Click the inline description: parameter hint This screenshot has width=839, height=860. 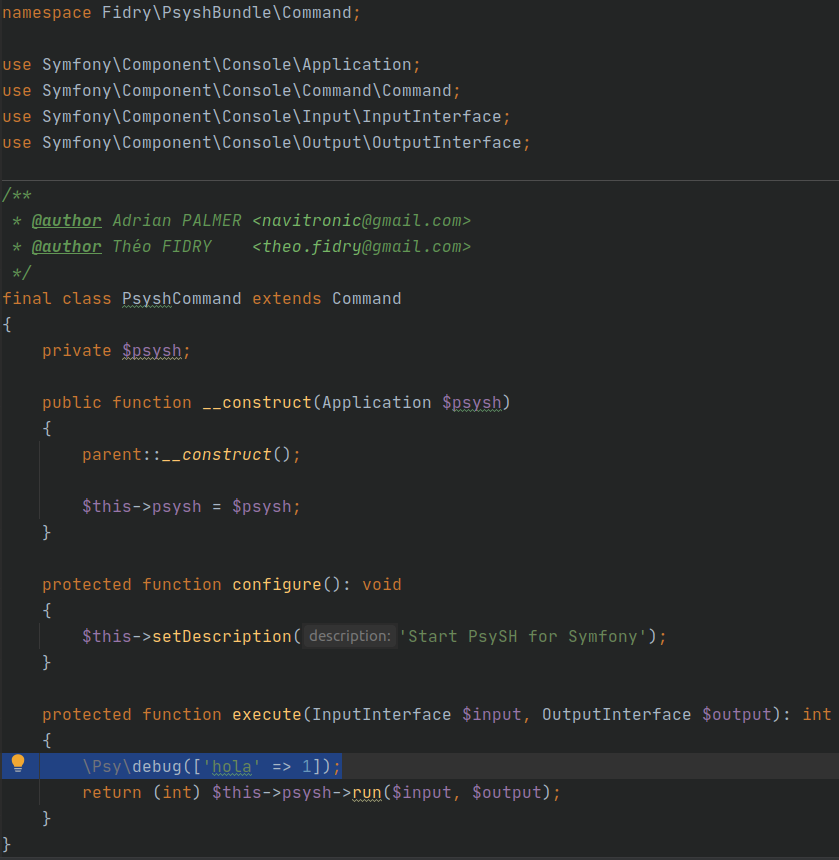[x=349, y=636]
